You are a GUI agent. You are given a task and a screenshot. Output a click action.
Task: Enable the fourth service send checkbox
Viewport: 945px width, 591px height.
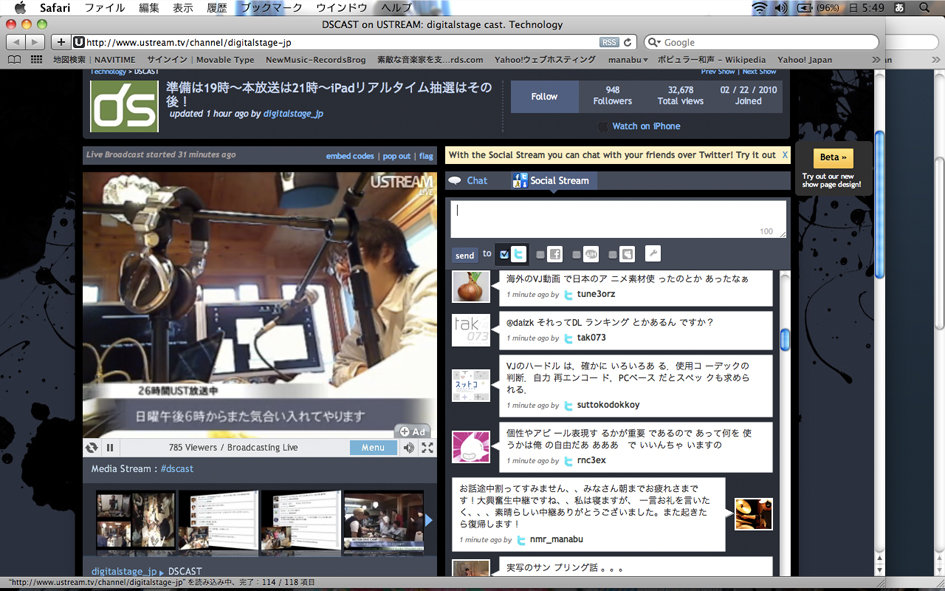[613, 255]
